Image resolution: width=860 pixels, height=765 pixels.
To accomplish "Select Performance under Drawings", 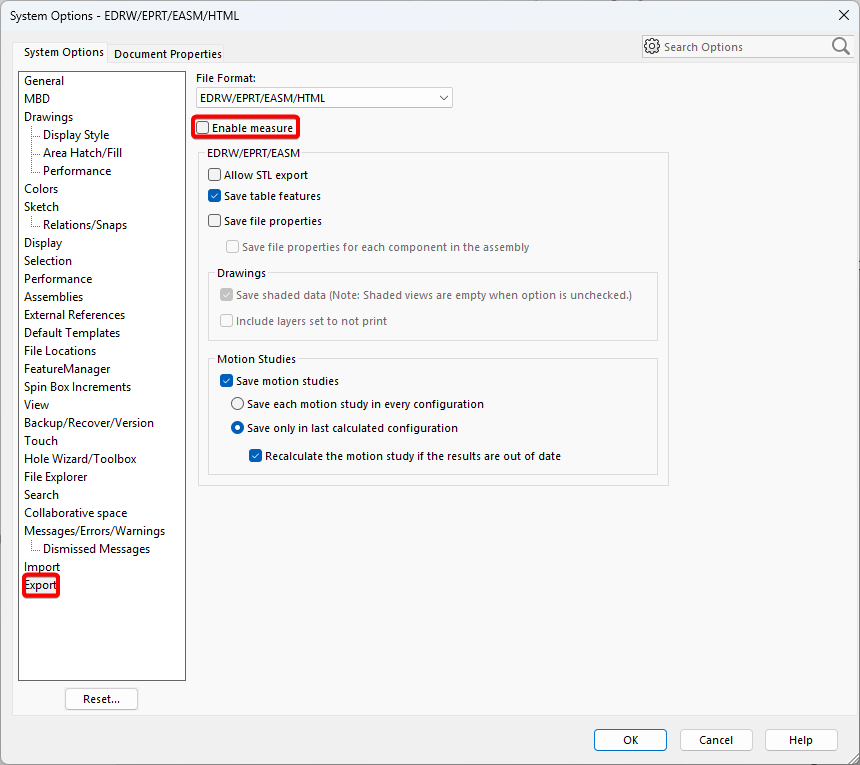I will point(77,171).
